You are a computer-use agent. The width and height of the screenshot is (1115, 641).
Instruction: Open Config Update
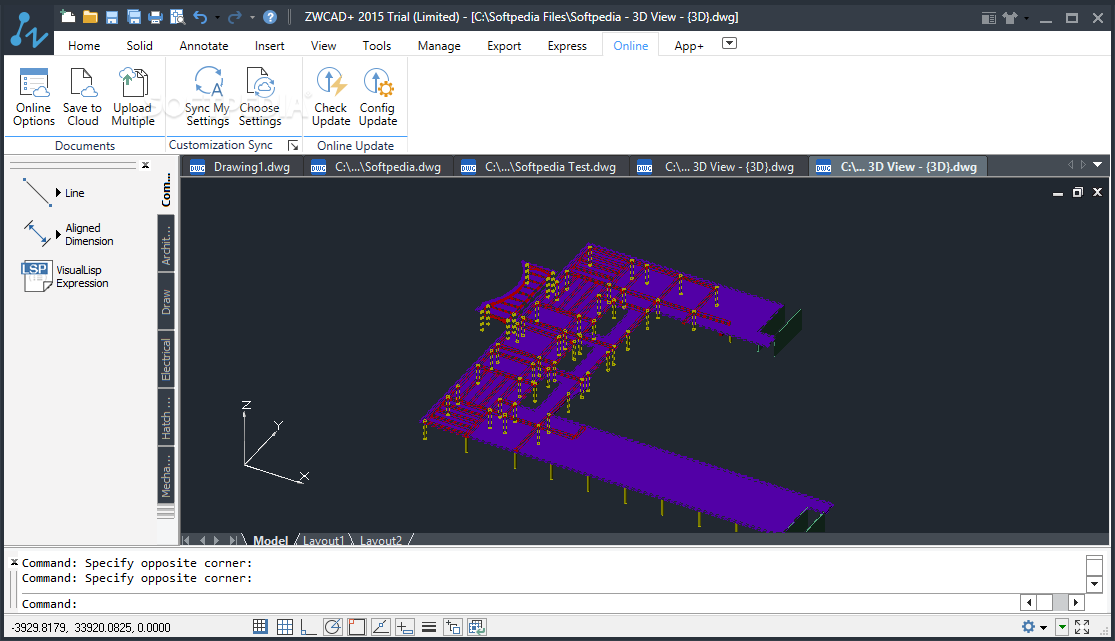click(x=378, y=97)
